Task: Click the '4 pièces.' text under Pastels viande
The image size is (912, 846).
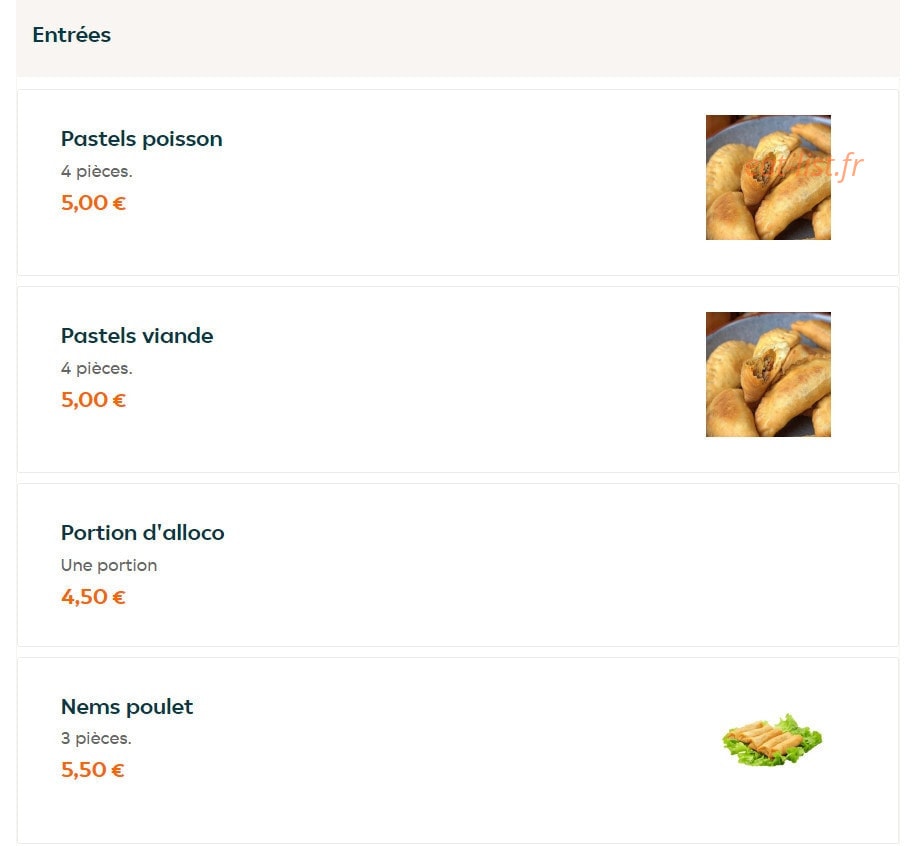Action: click(x=97, y=369)
